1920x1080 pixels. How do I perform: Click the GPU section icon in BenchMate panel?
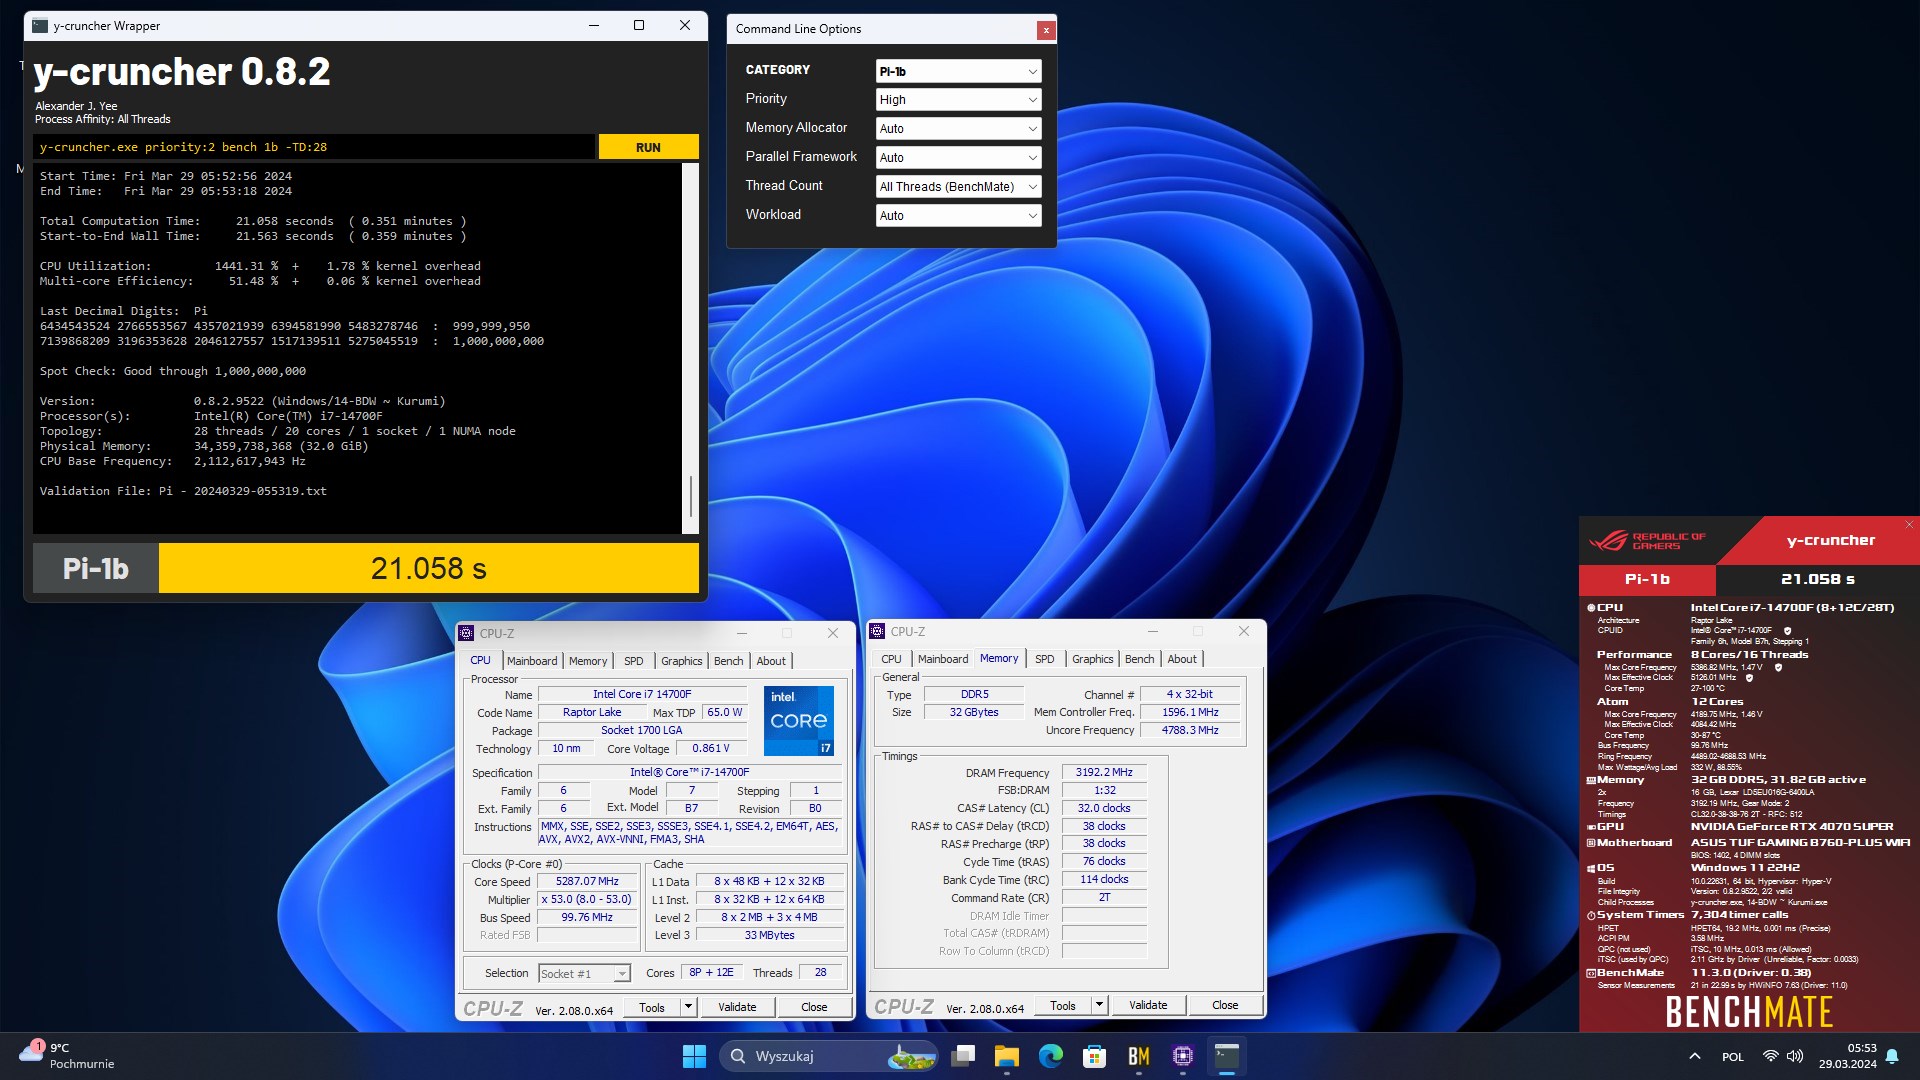(1591, 827)
